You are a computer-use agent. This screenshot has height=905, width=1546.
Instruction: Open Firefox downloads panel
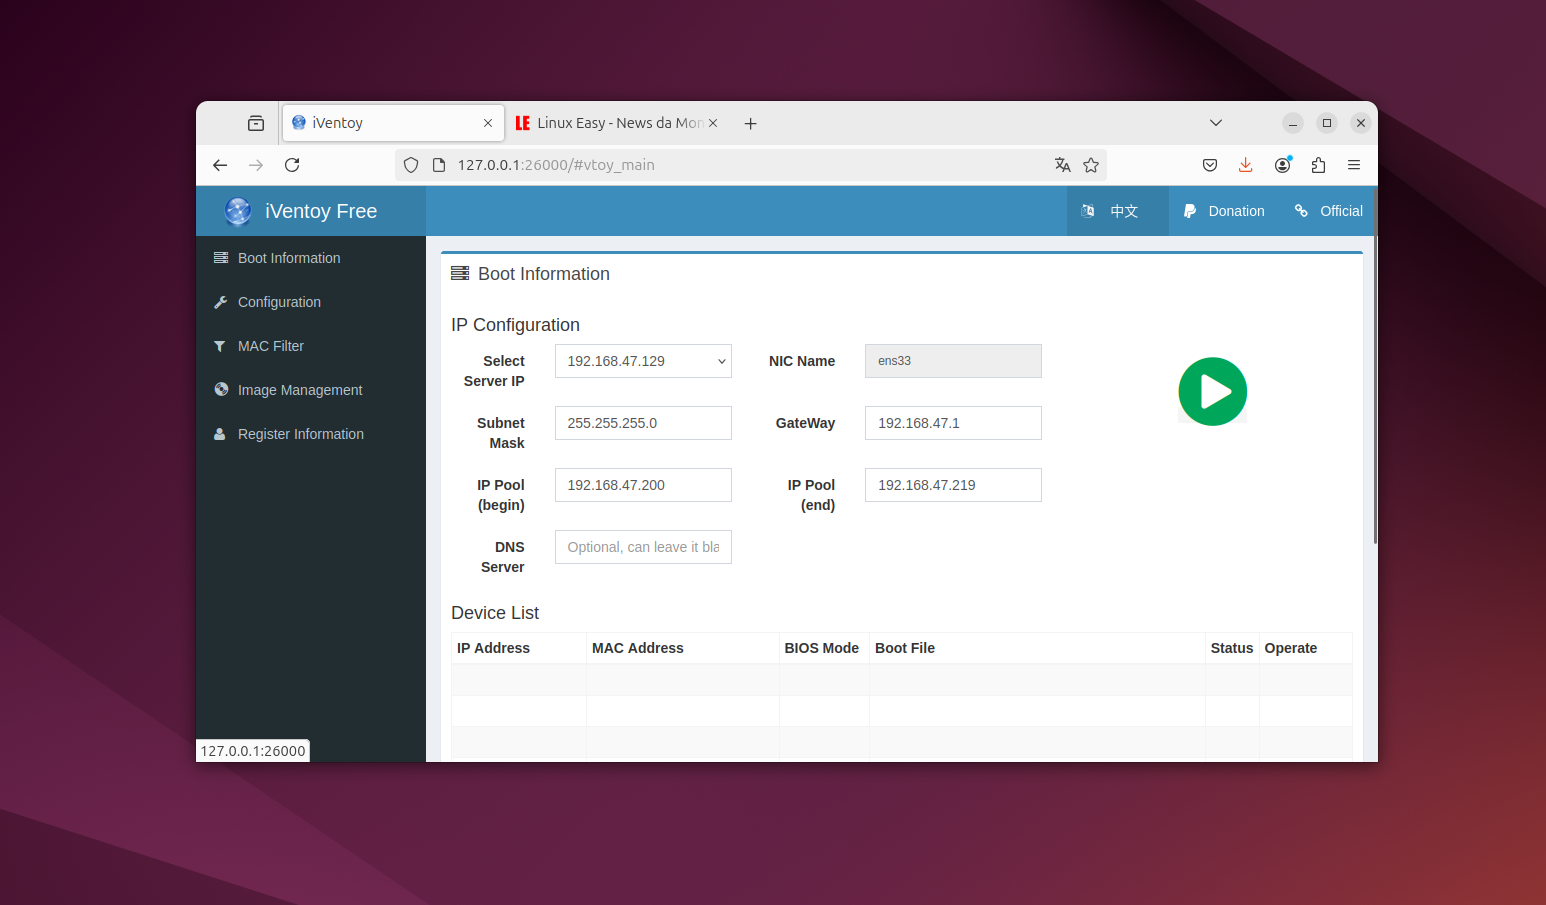click(x=1245, y=165)
